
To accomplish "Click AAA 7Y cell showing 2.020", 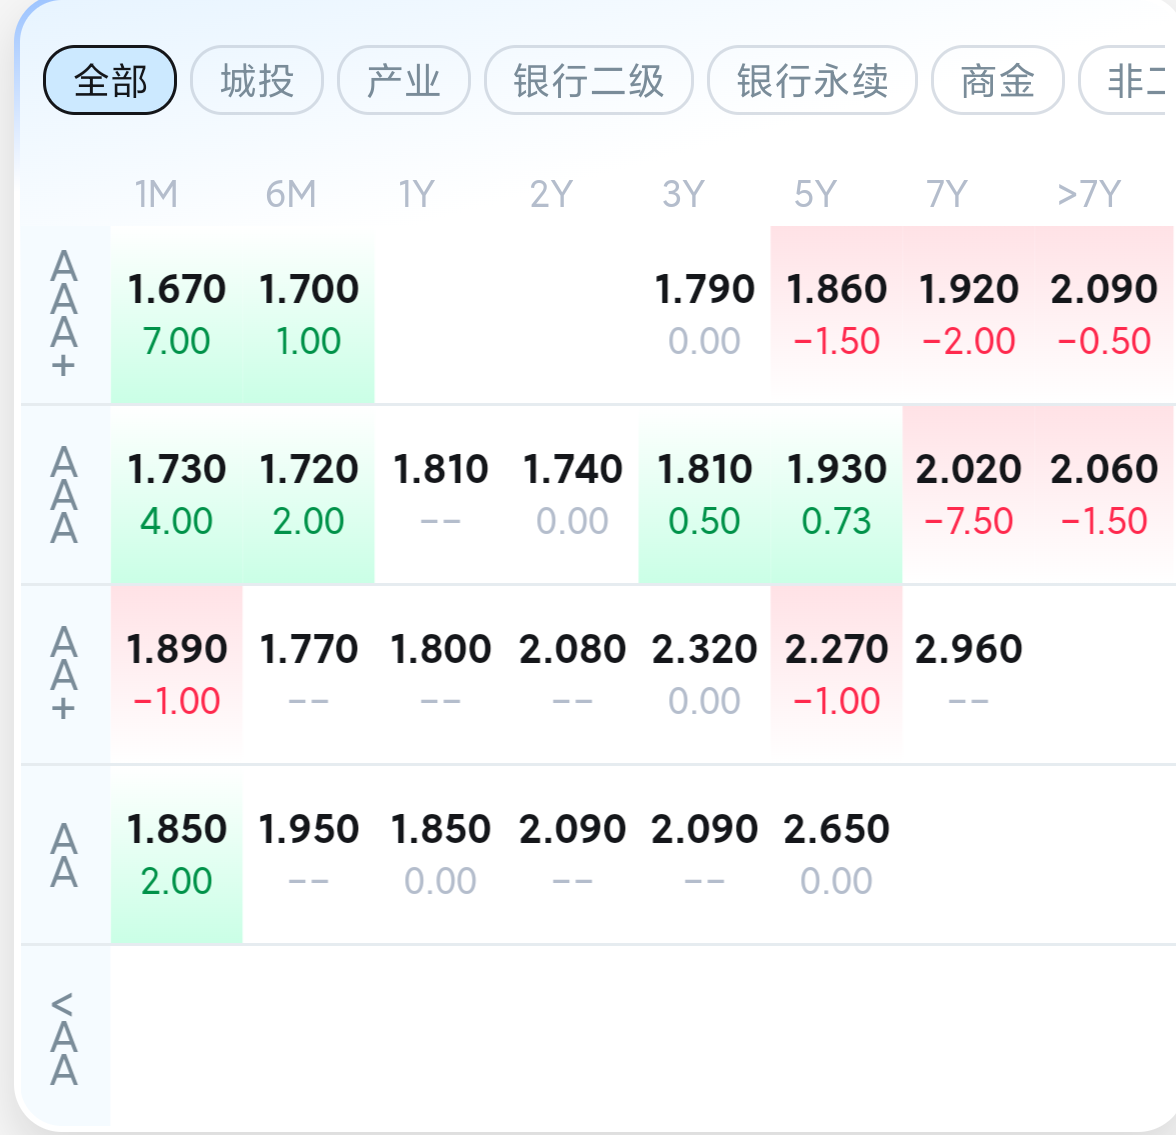I will 968,494.
